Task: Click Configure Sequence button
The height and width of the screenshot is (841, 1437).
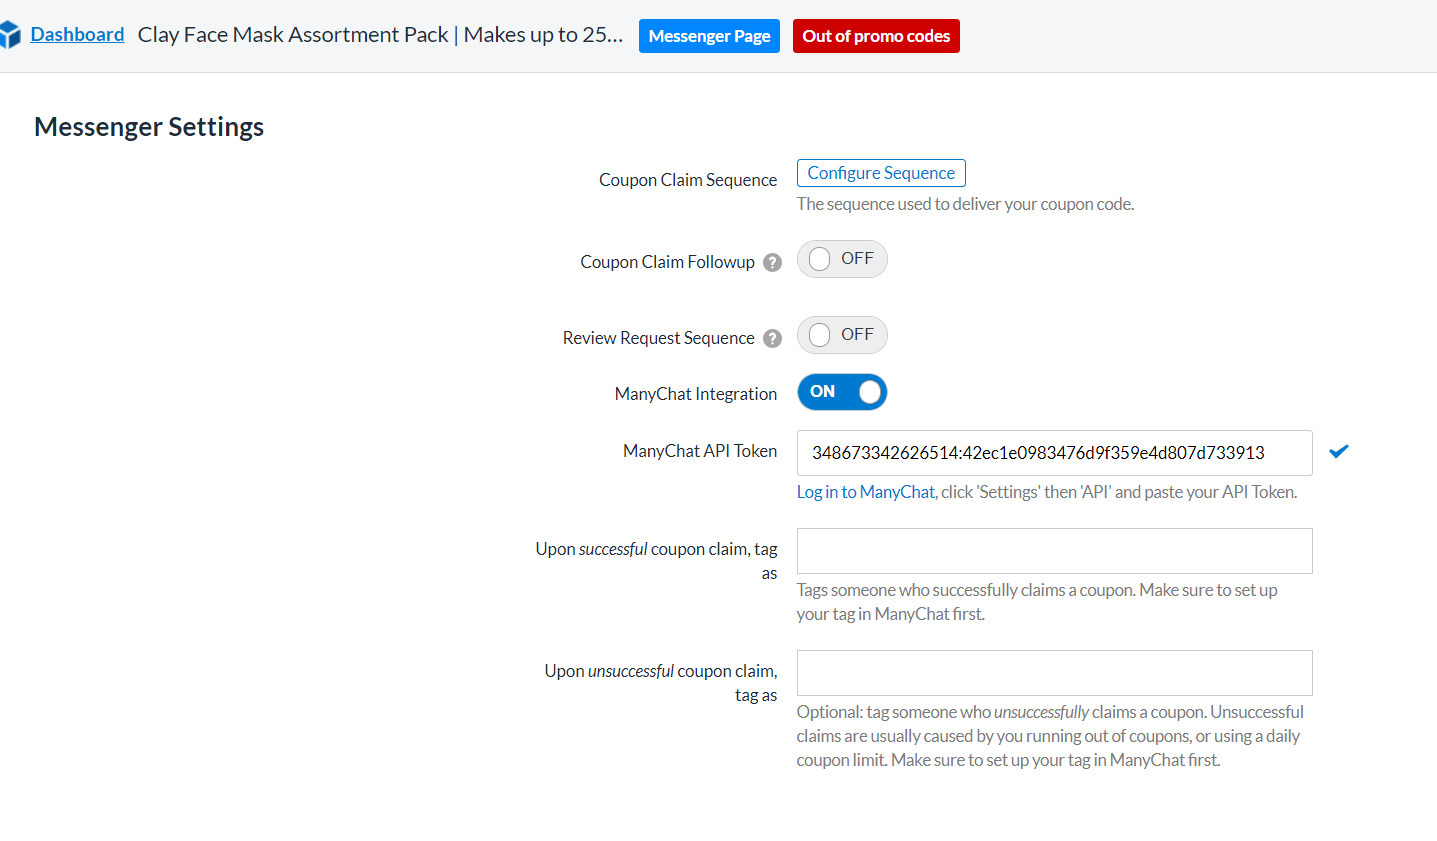Action: tap(881, 173)
